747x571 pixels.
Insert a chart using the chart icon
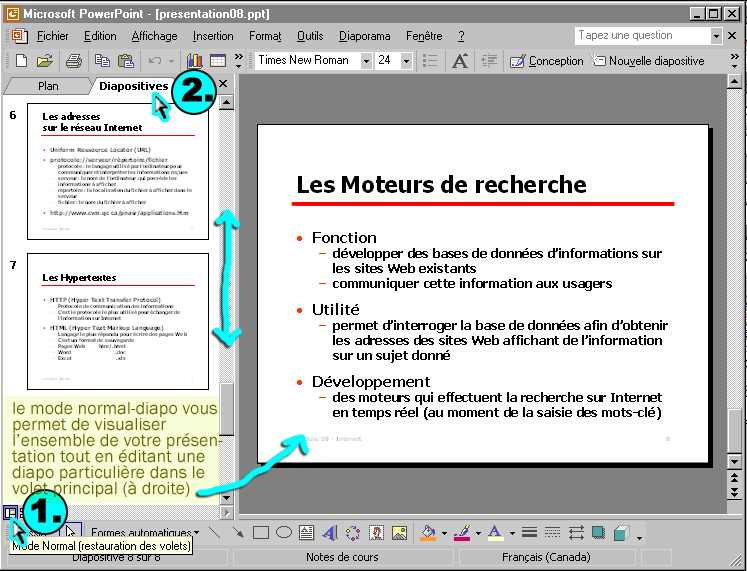(194, 61)
